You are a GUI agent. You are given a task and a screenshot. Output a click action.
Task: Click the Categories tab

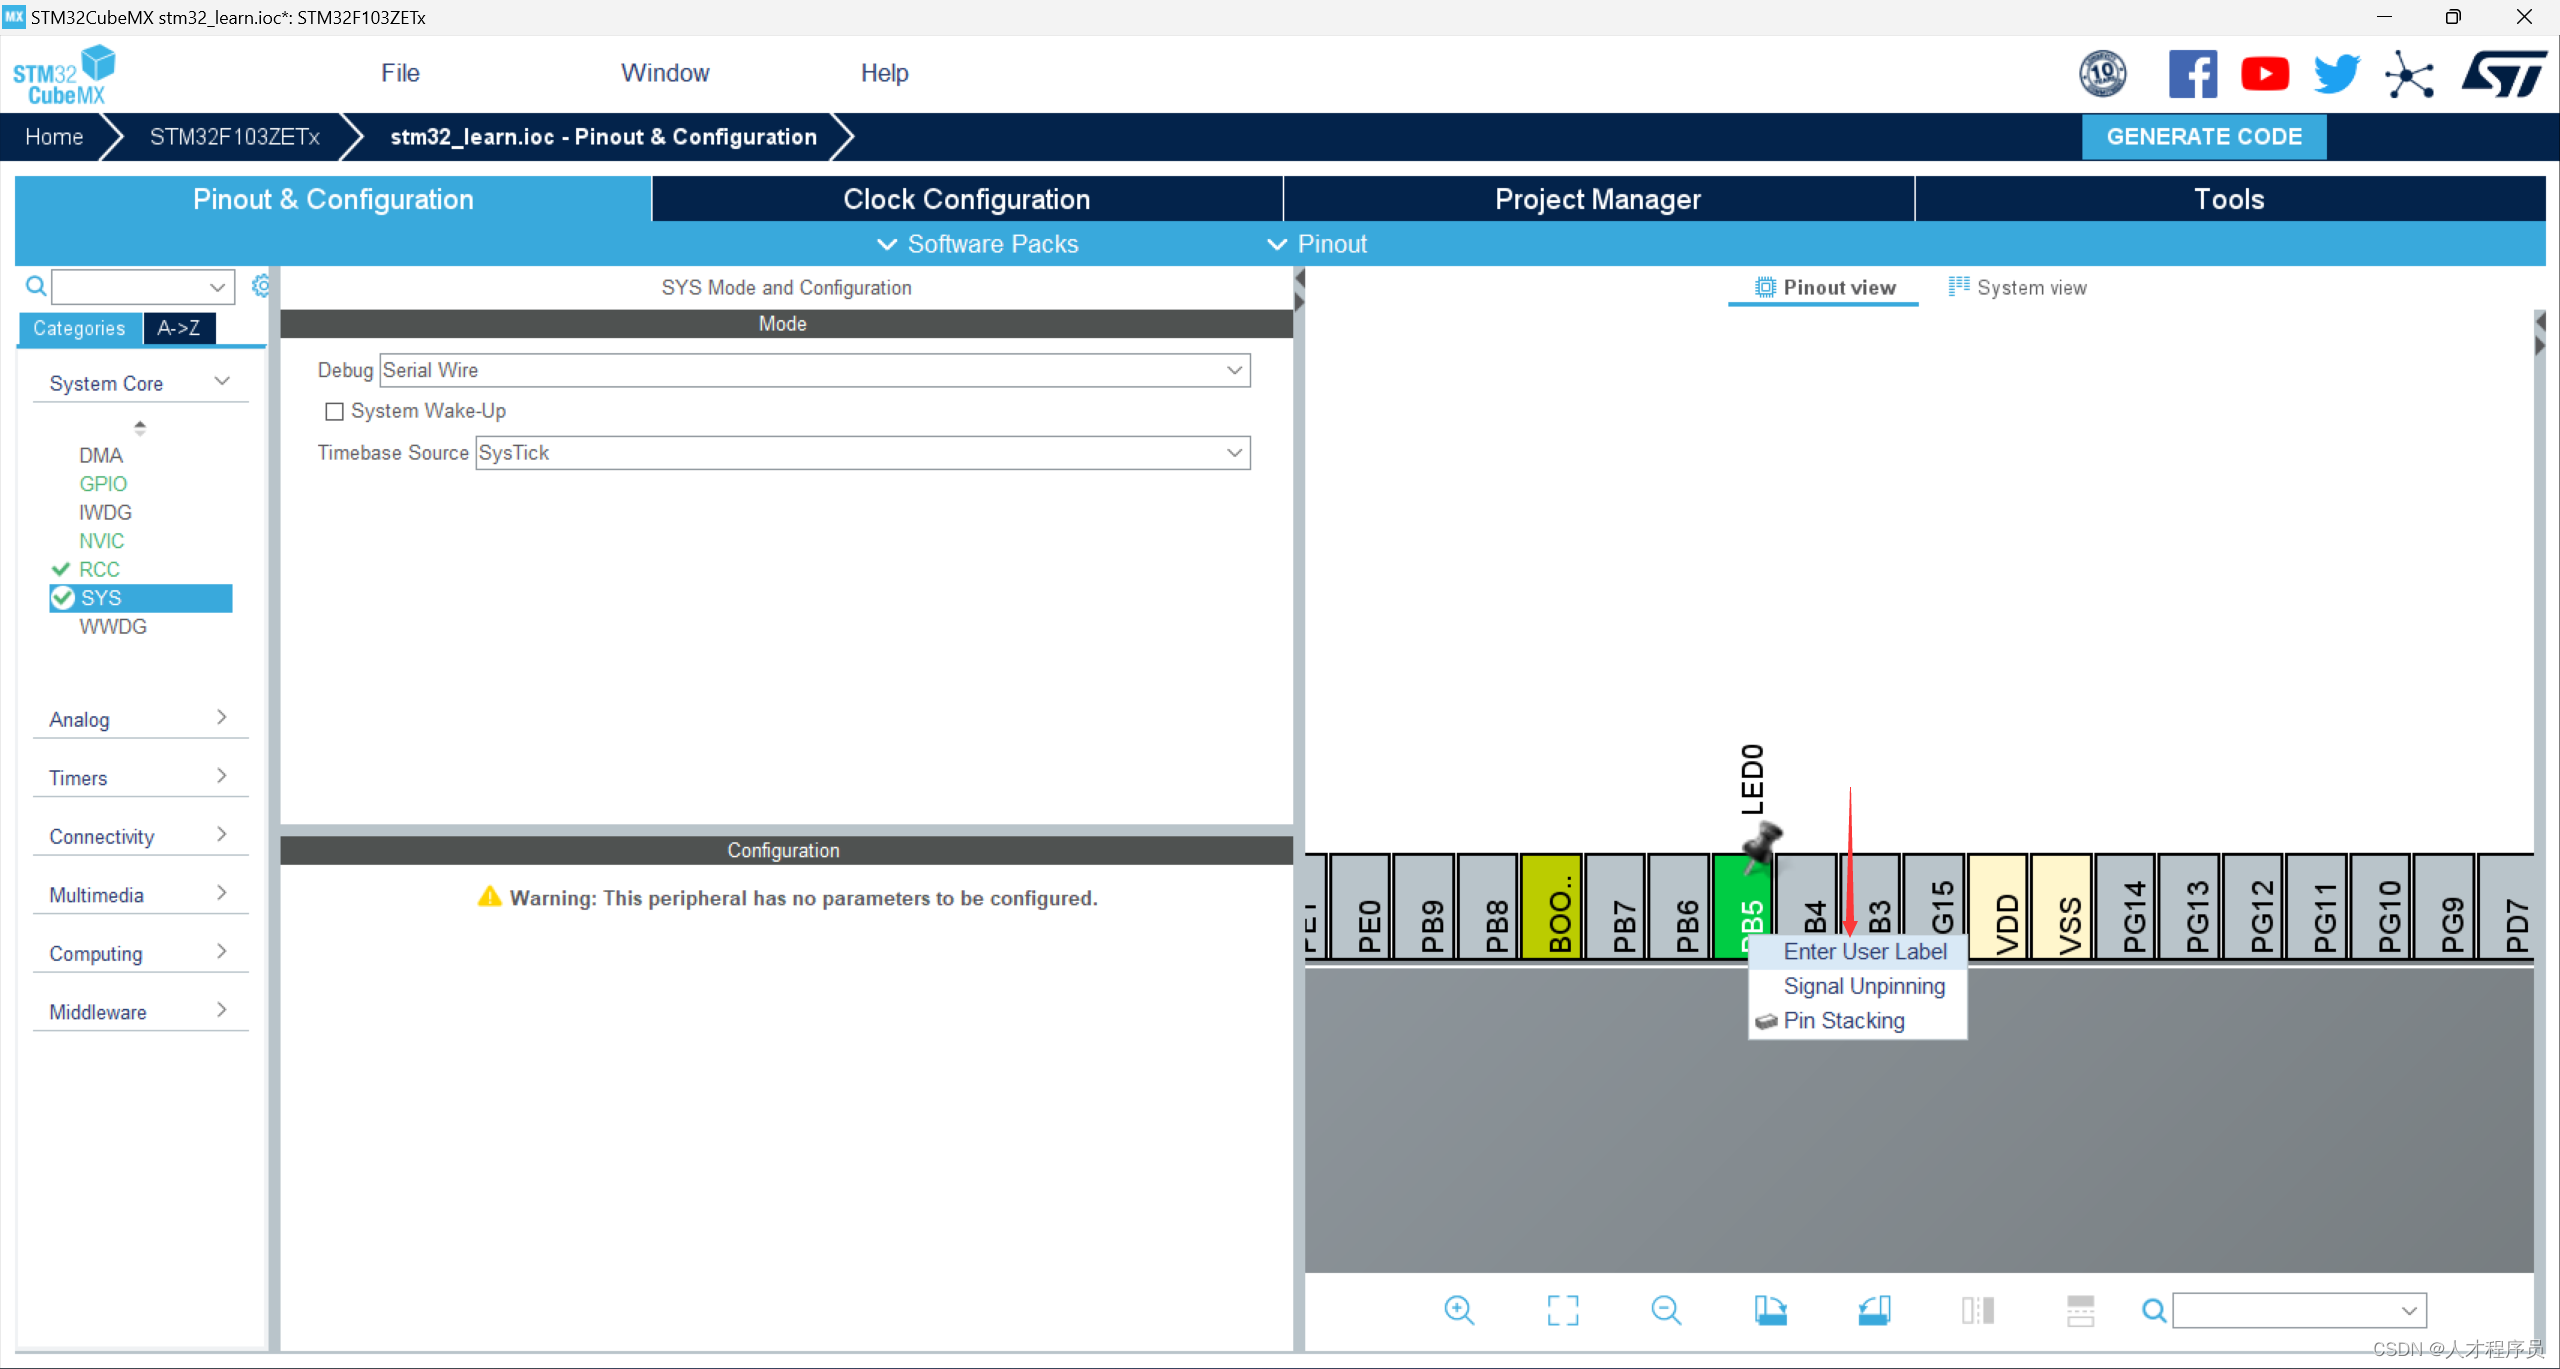tap(79, 328)
